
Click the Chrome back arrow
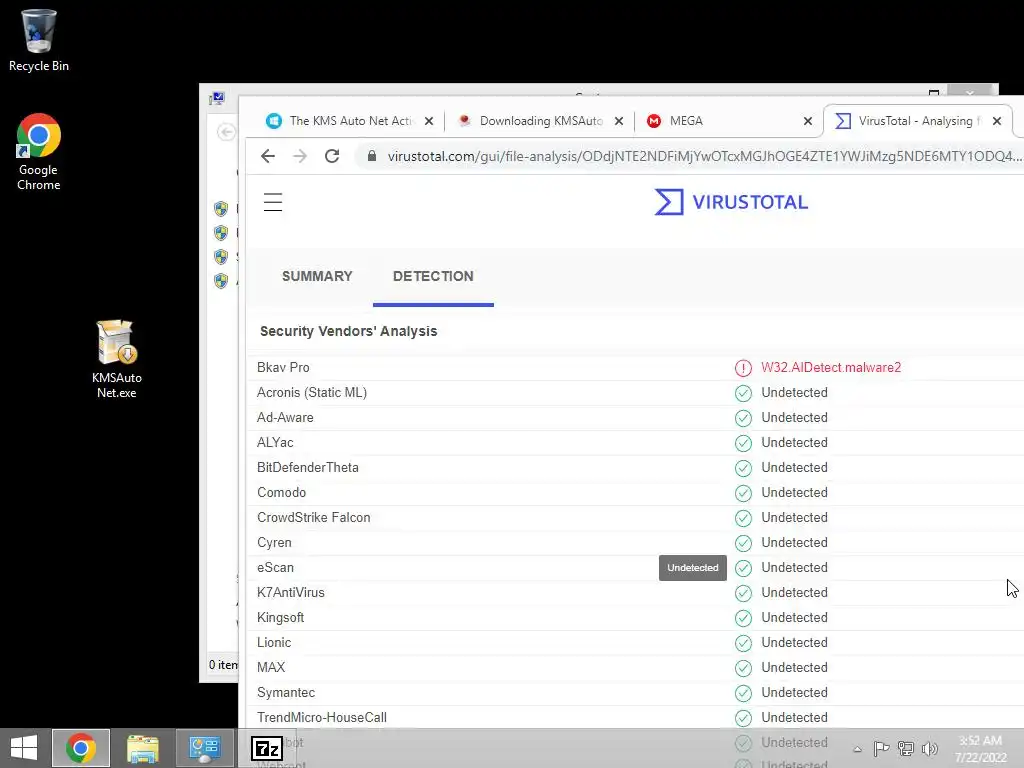(x=268, y=156)
